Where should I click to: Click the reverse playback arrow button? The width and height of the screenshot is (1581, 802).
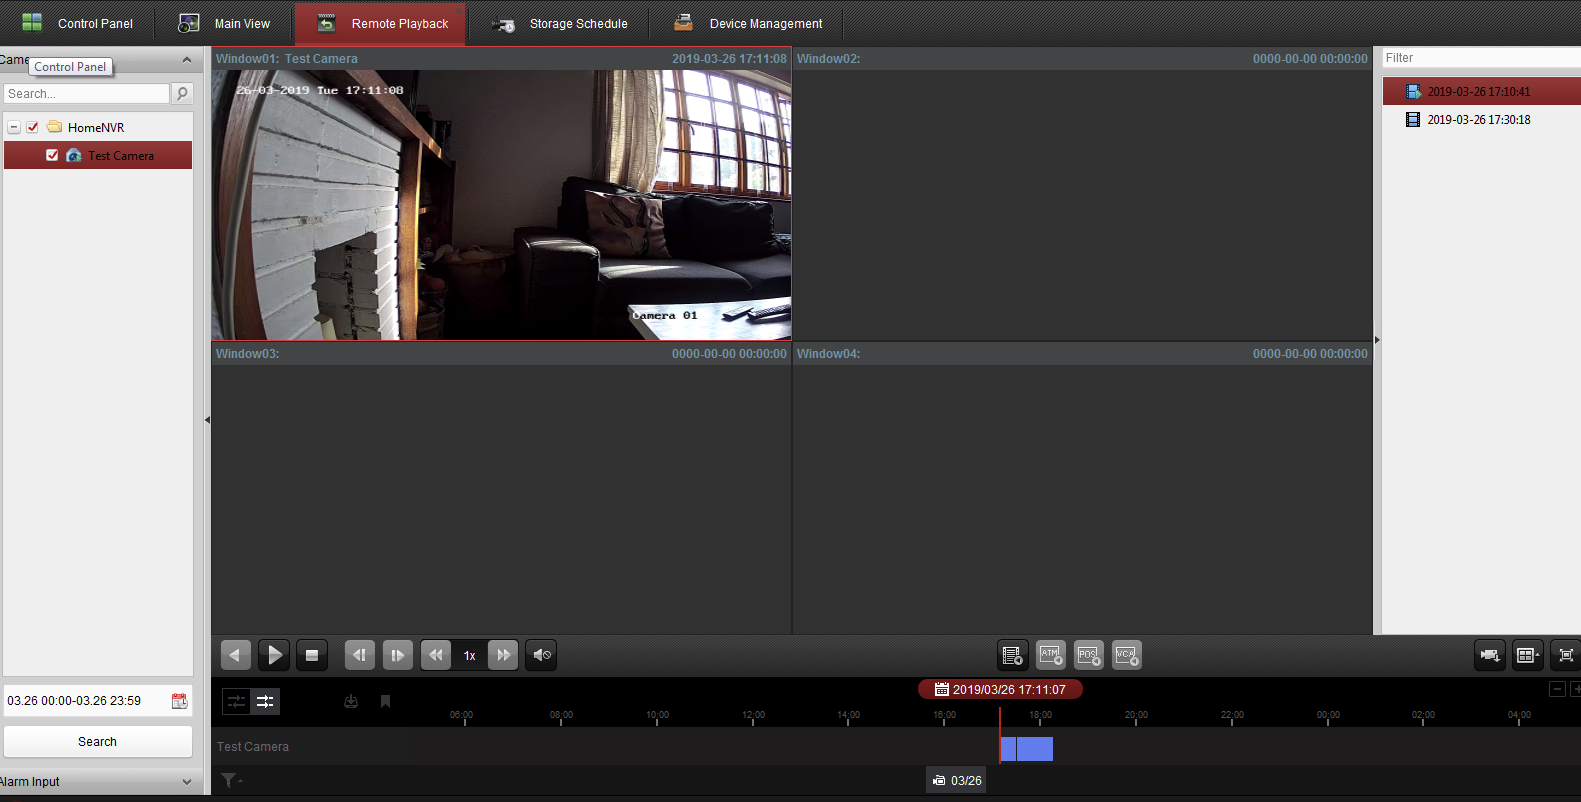pyautogui.click(x=235, y=655)
